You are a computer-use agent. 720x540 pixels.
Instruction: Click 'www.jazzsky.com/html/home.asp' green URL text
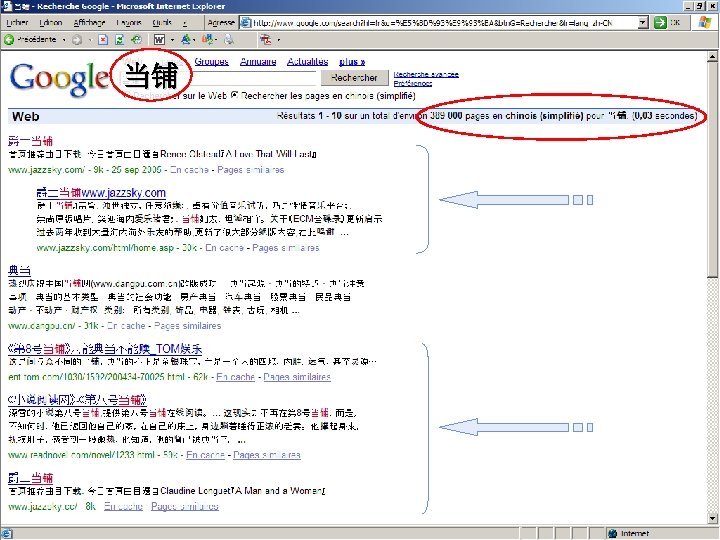105,248
